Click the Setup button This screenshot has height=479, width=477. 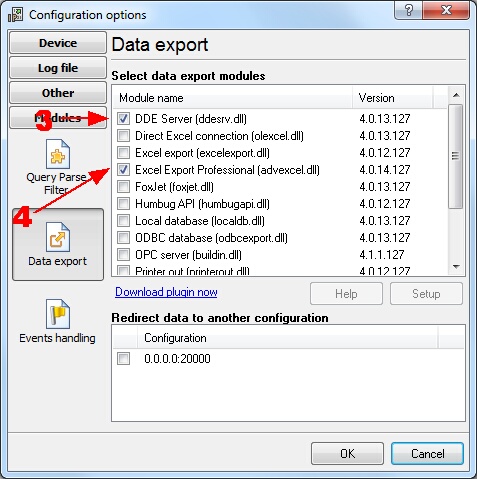426,294
